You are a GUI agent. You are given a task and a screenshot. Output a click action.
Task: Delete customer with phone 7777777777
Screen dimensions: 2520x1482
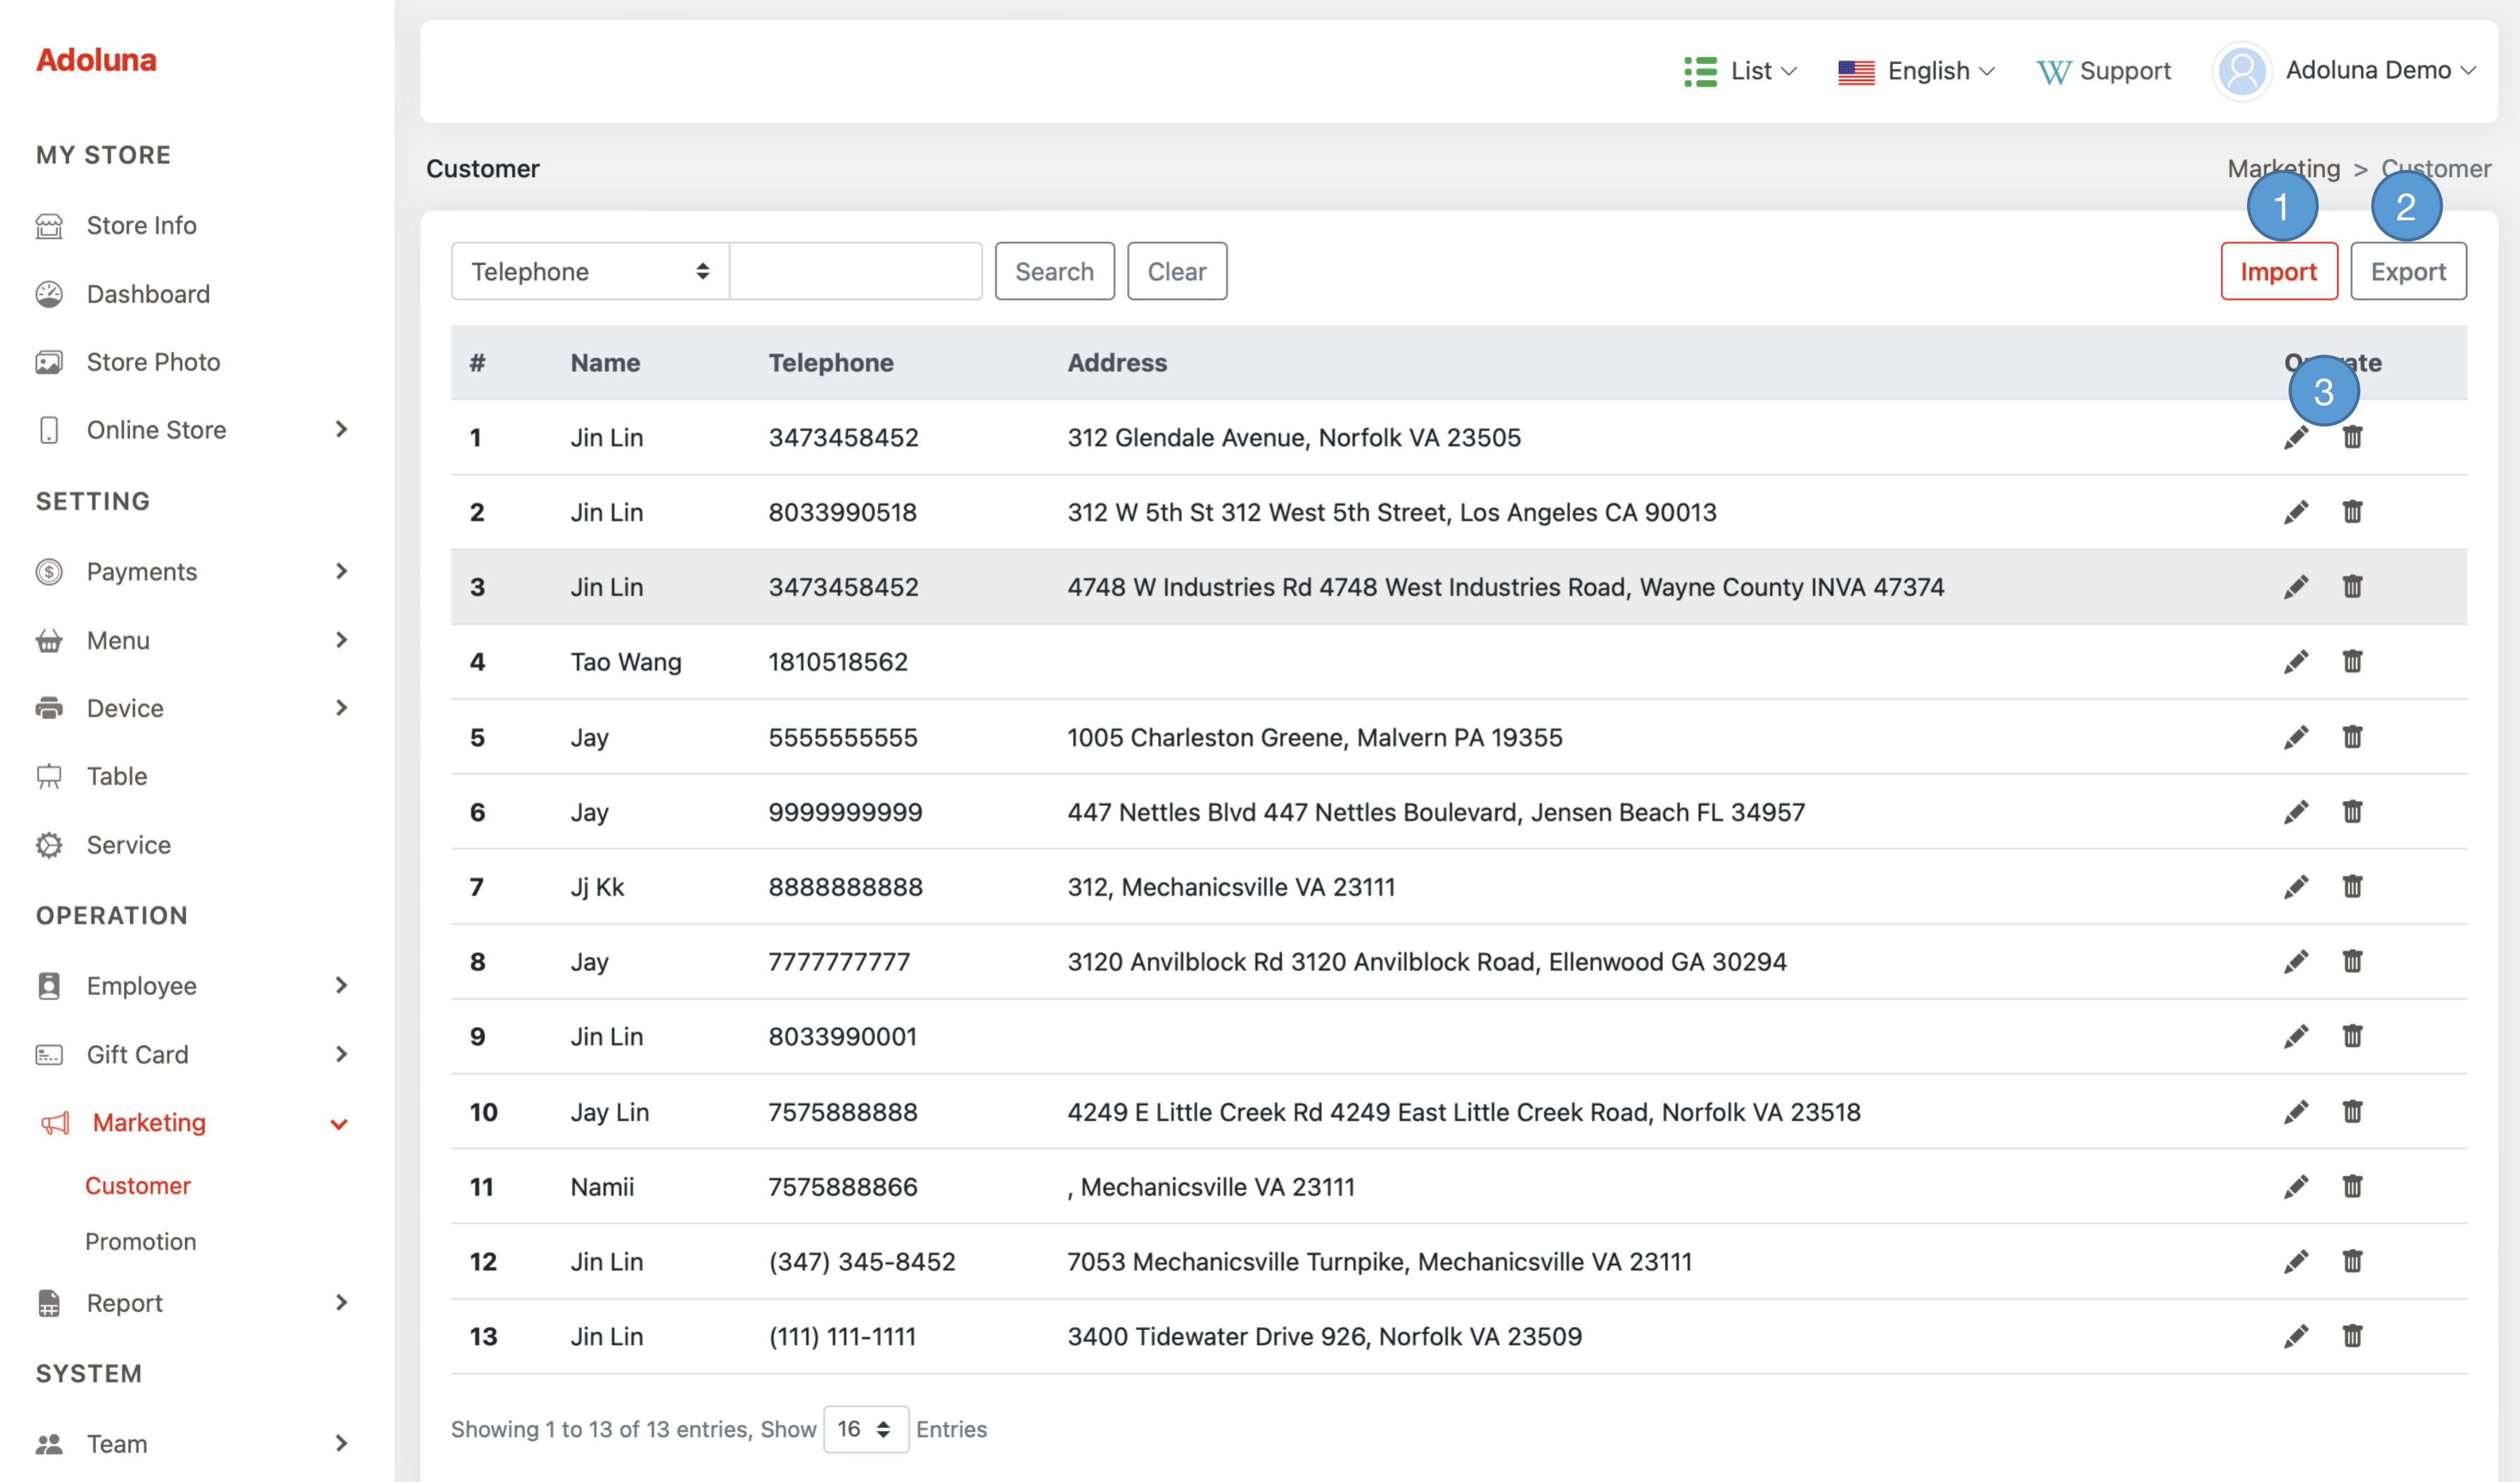2352,962
